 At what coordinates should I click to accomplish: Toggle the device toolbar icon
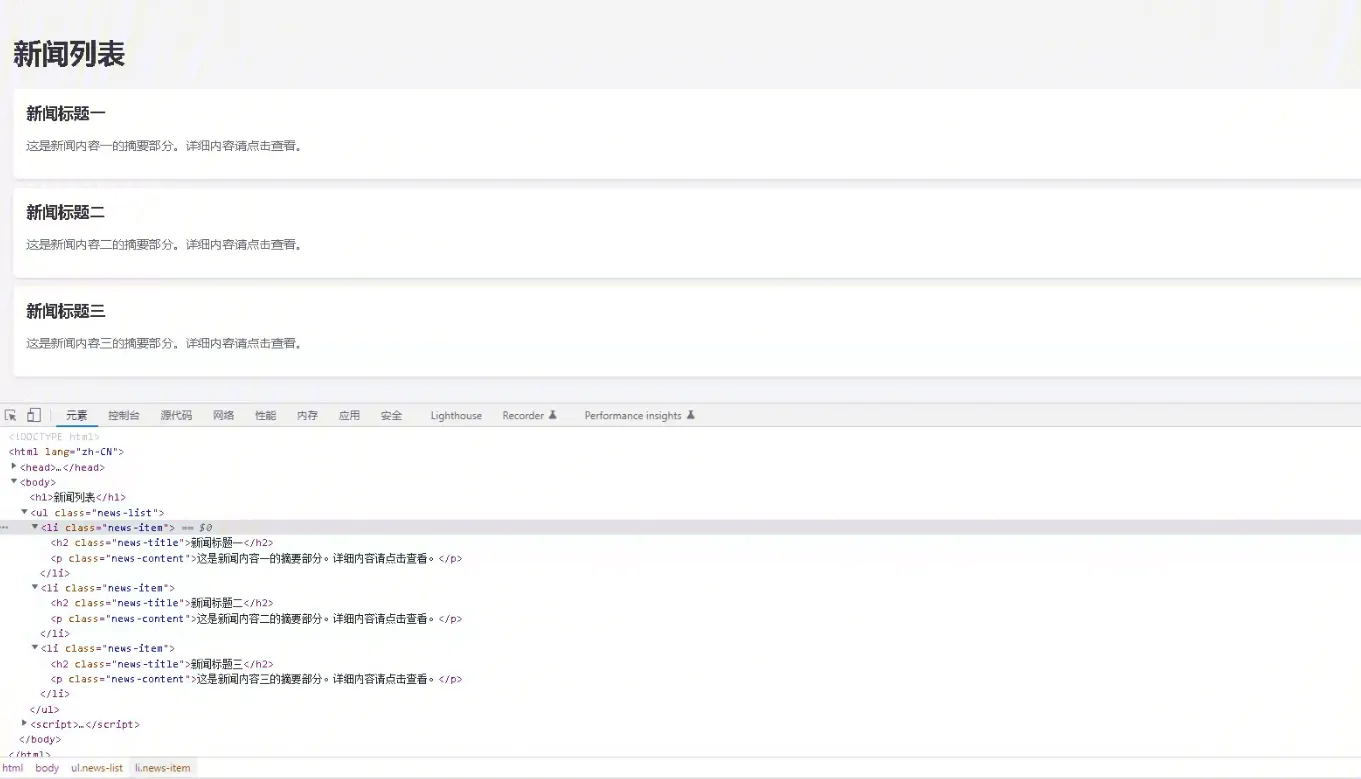coord(34,415)
